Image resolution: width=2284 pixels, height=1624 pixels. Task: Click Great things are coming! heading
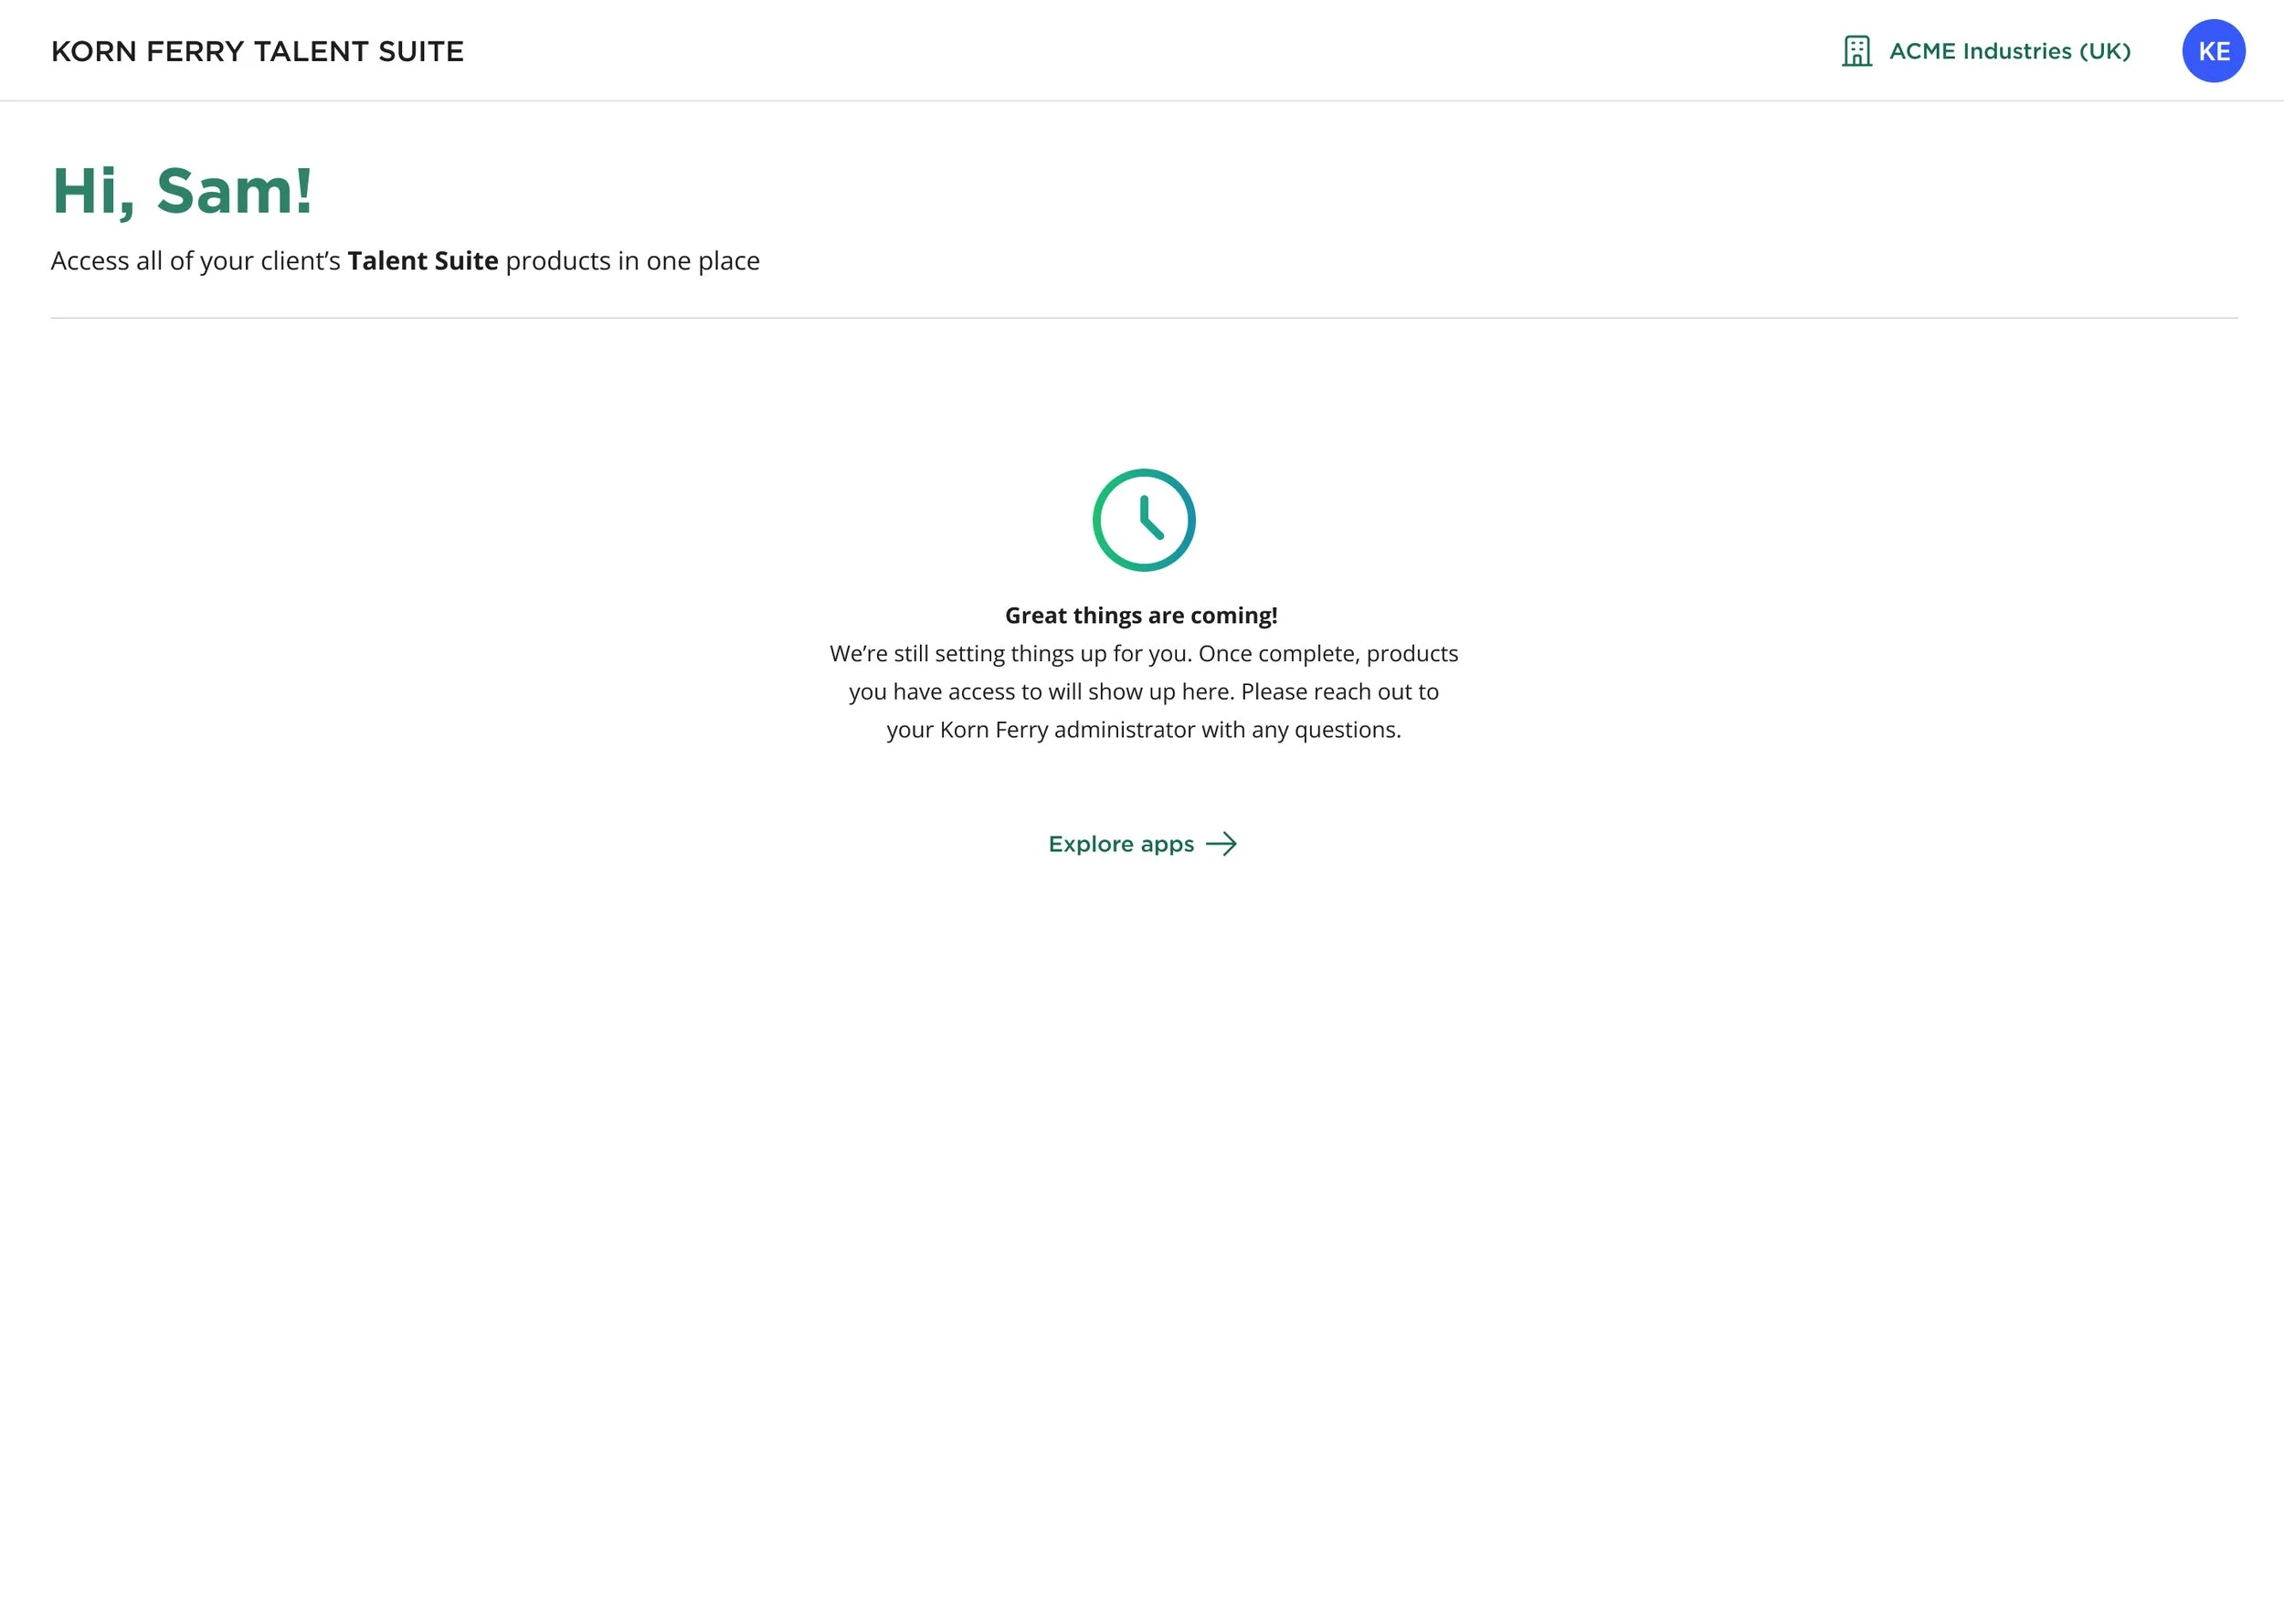pyautogui.click(x=1141, y=615)
